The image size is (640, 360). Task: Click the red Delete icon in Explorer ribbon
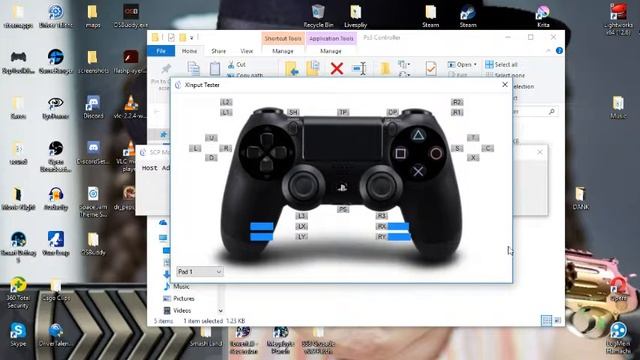[x=337, y=68]
